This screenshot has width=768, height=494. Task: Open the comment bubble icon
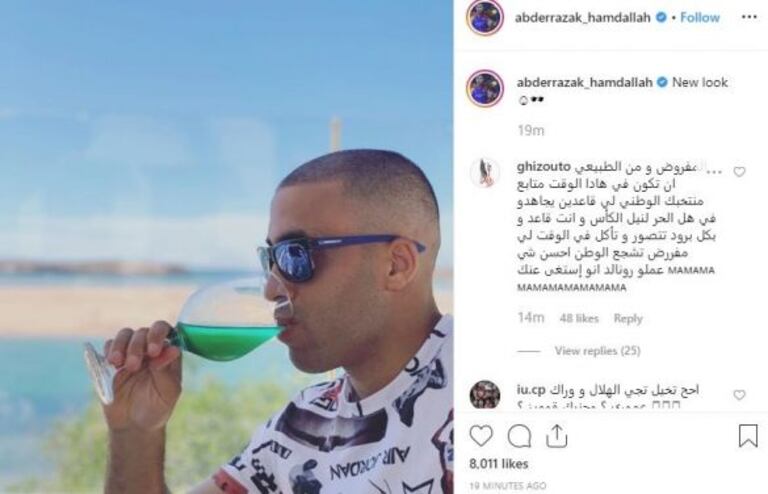tap(519, 436)
